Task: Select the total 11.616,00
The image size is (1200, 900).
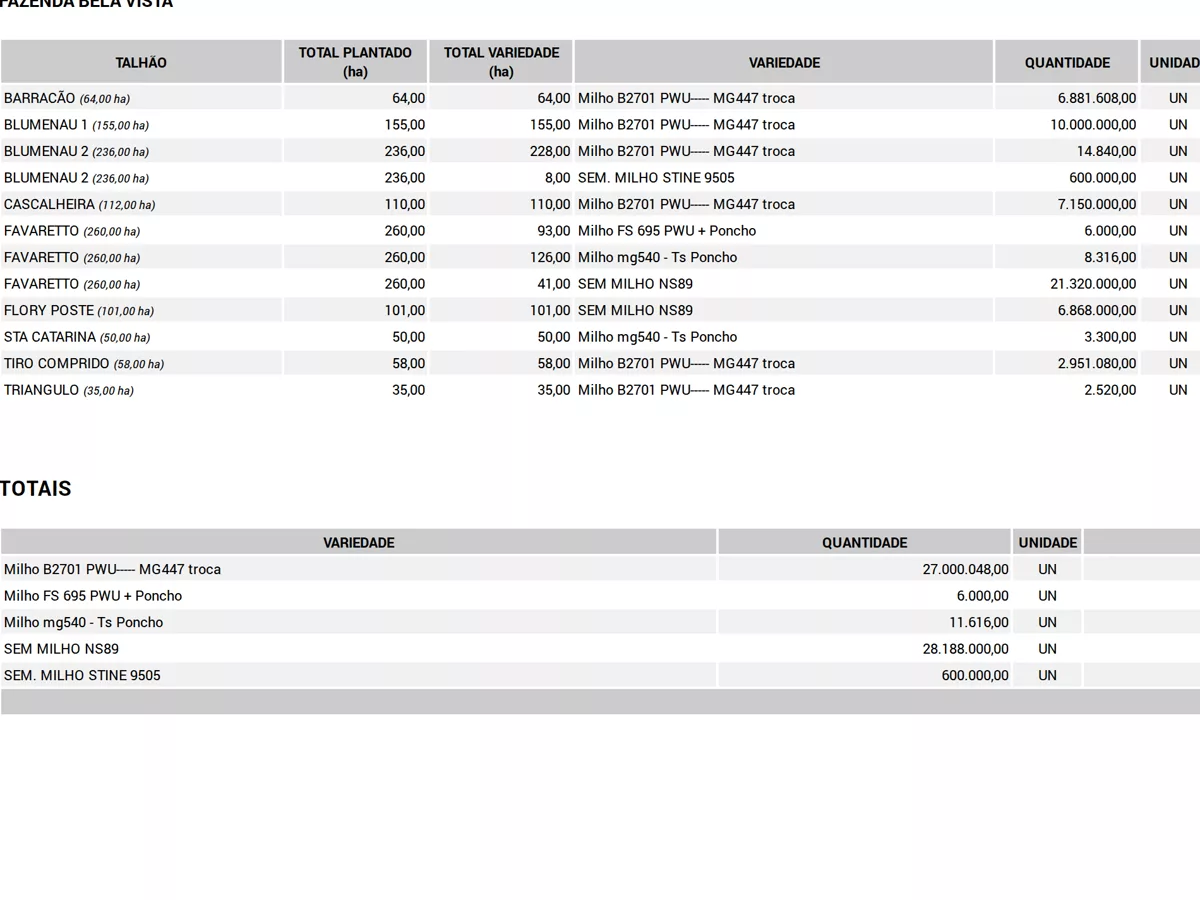Action: pyautogui.click(x=979, y=622)
